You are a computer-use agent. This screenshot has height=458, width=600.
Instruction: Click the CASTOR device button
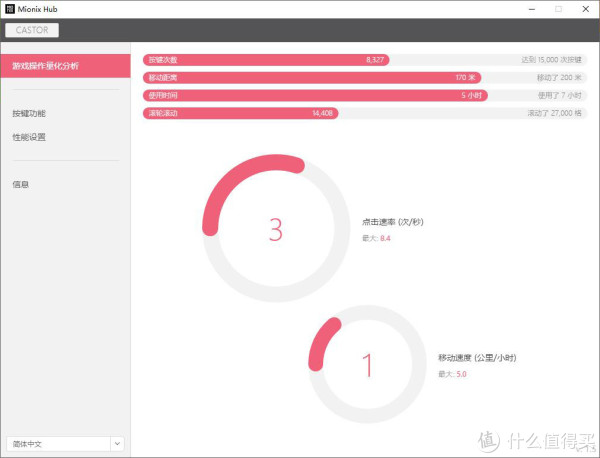[x=32, y=30]
